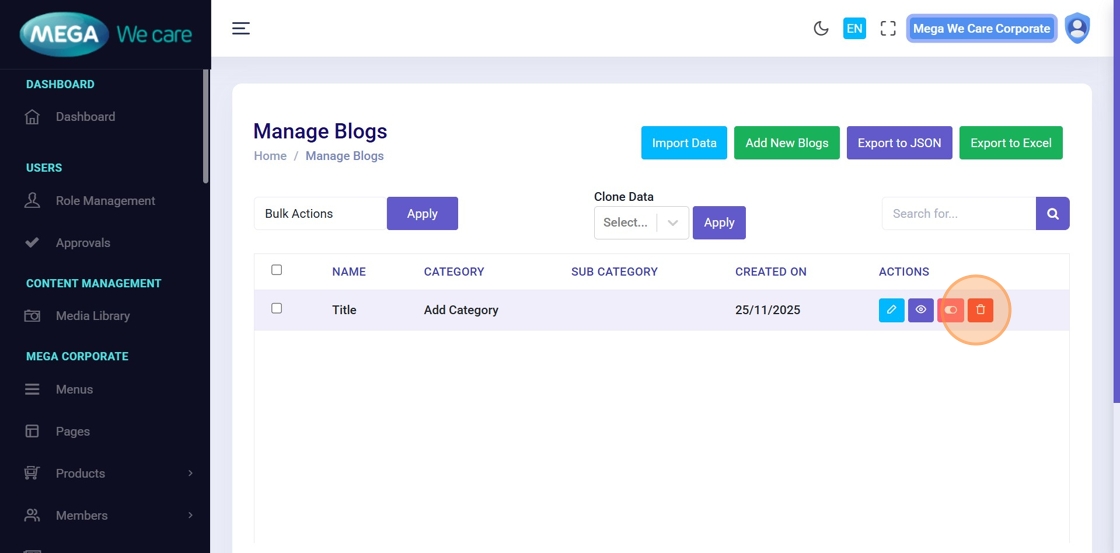The width and height of the screenshot is (1120, 553).
Task: Click the hamburger menu icon
Action: (x=241, y=28)
